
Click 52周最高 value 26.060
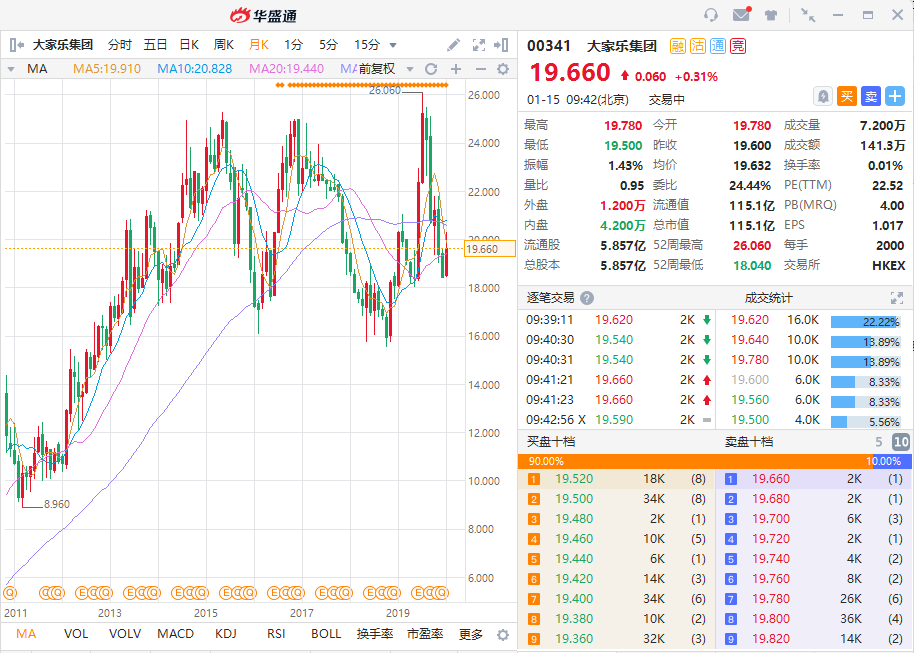point(752,245)
